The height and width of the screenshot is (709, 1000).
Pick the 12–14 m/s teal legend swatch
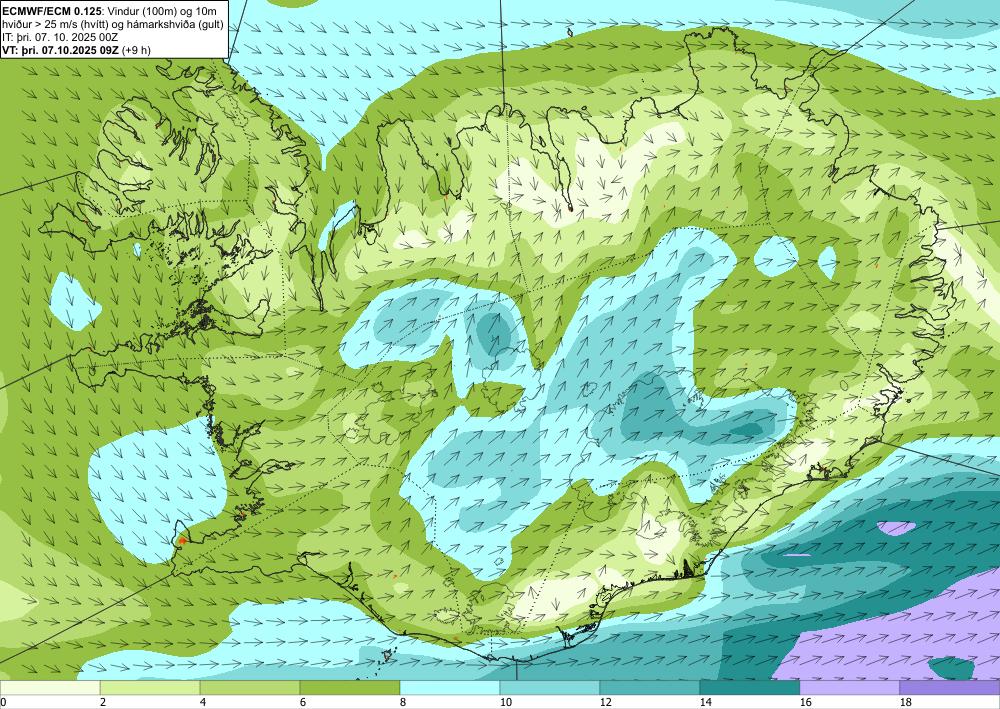(x=650, y=687)
